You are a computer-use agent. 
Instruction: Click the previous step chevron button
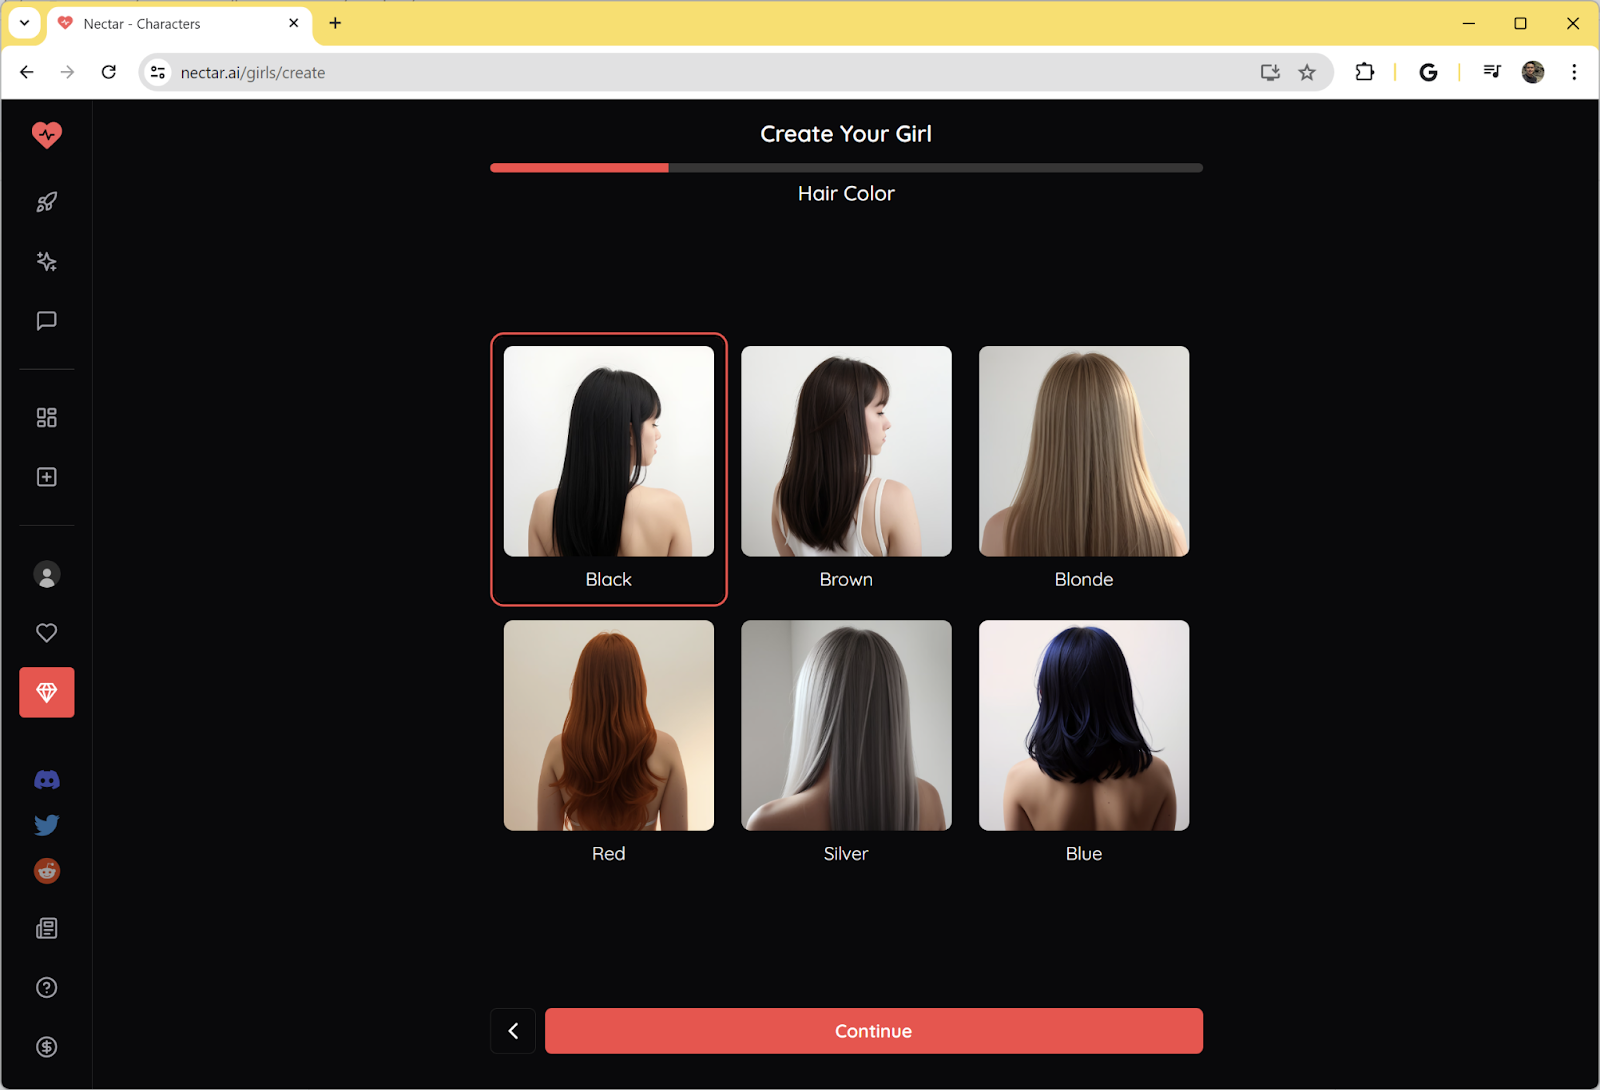[x=513, y=1031]
